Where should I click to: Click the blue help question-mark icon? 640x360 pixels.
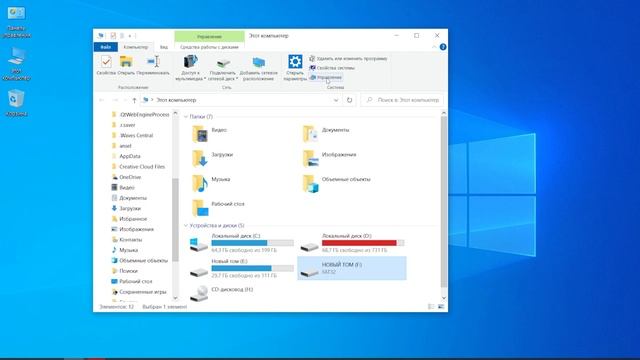(443, 47)
